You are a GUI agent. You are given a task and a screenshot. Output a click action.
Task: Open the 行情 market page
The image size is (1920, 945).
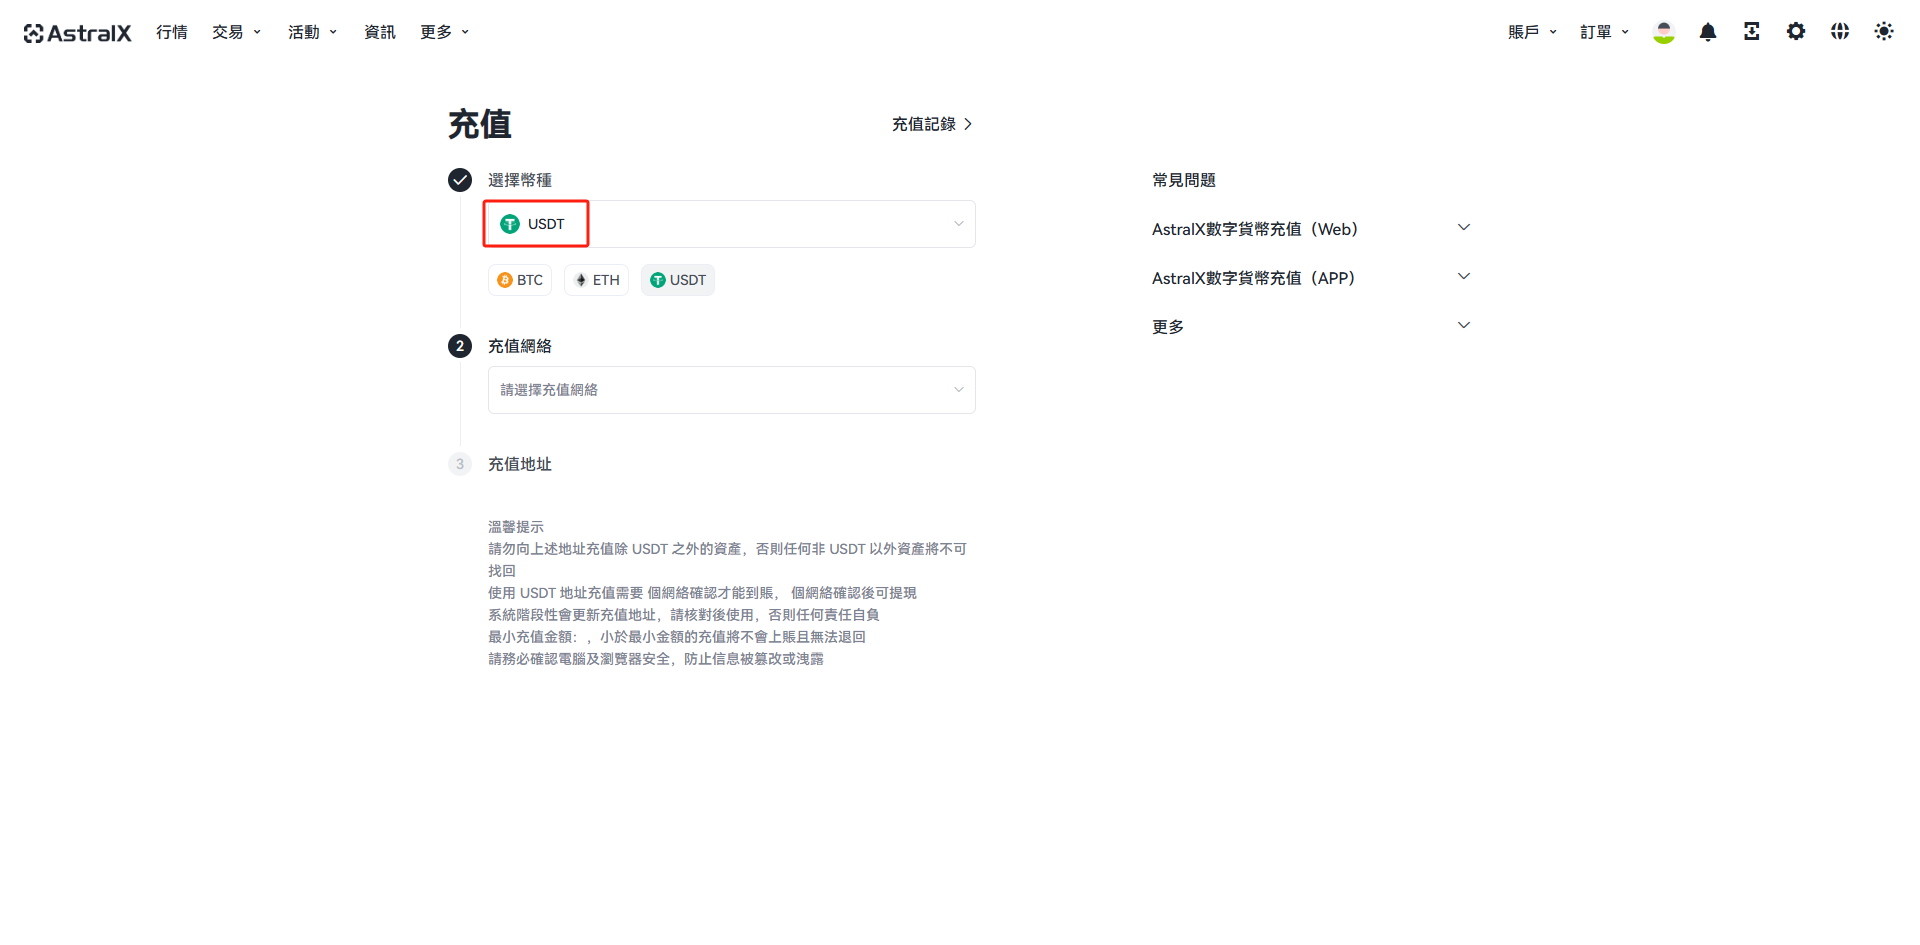point(172,32)
